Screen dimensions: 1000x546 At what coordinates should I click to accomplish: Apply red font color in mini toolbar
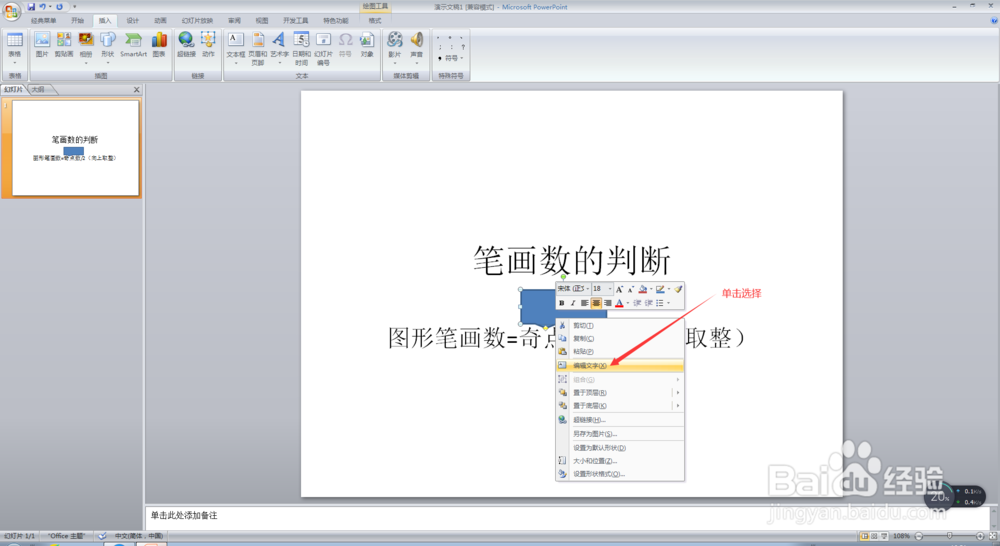click(619, 303)
